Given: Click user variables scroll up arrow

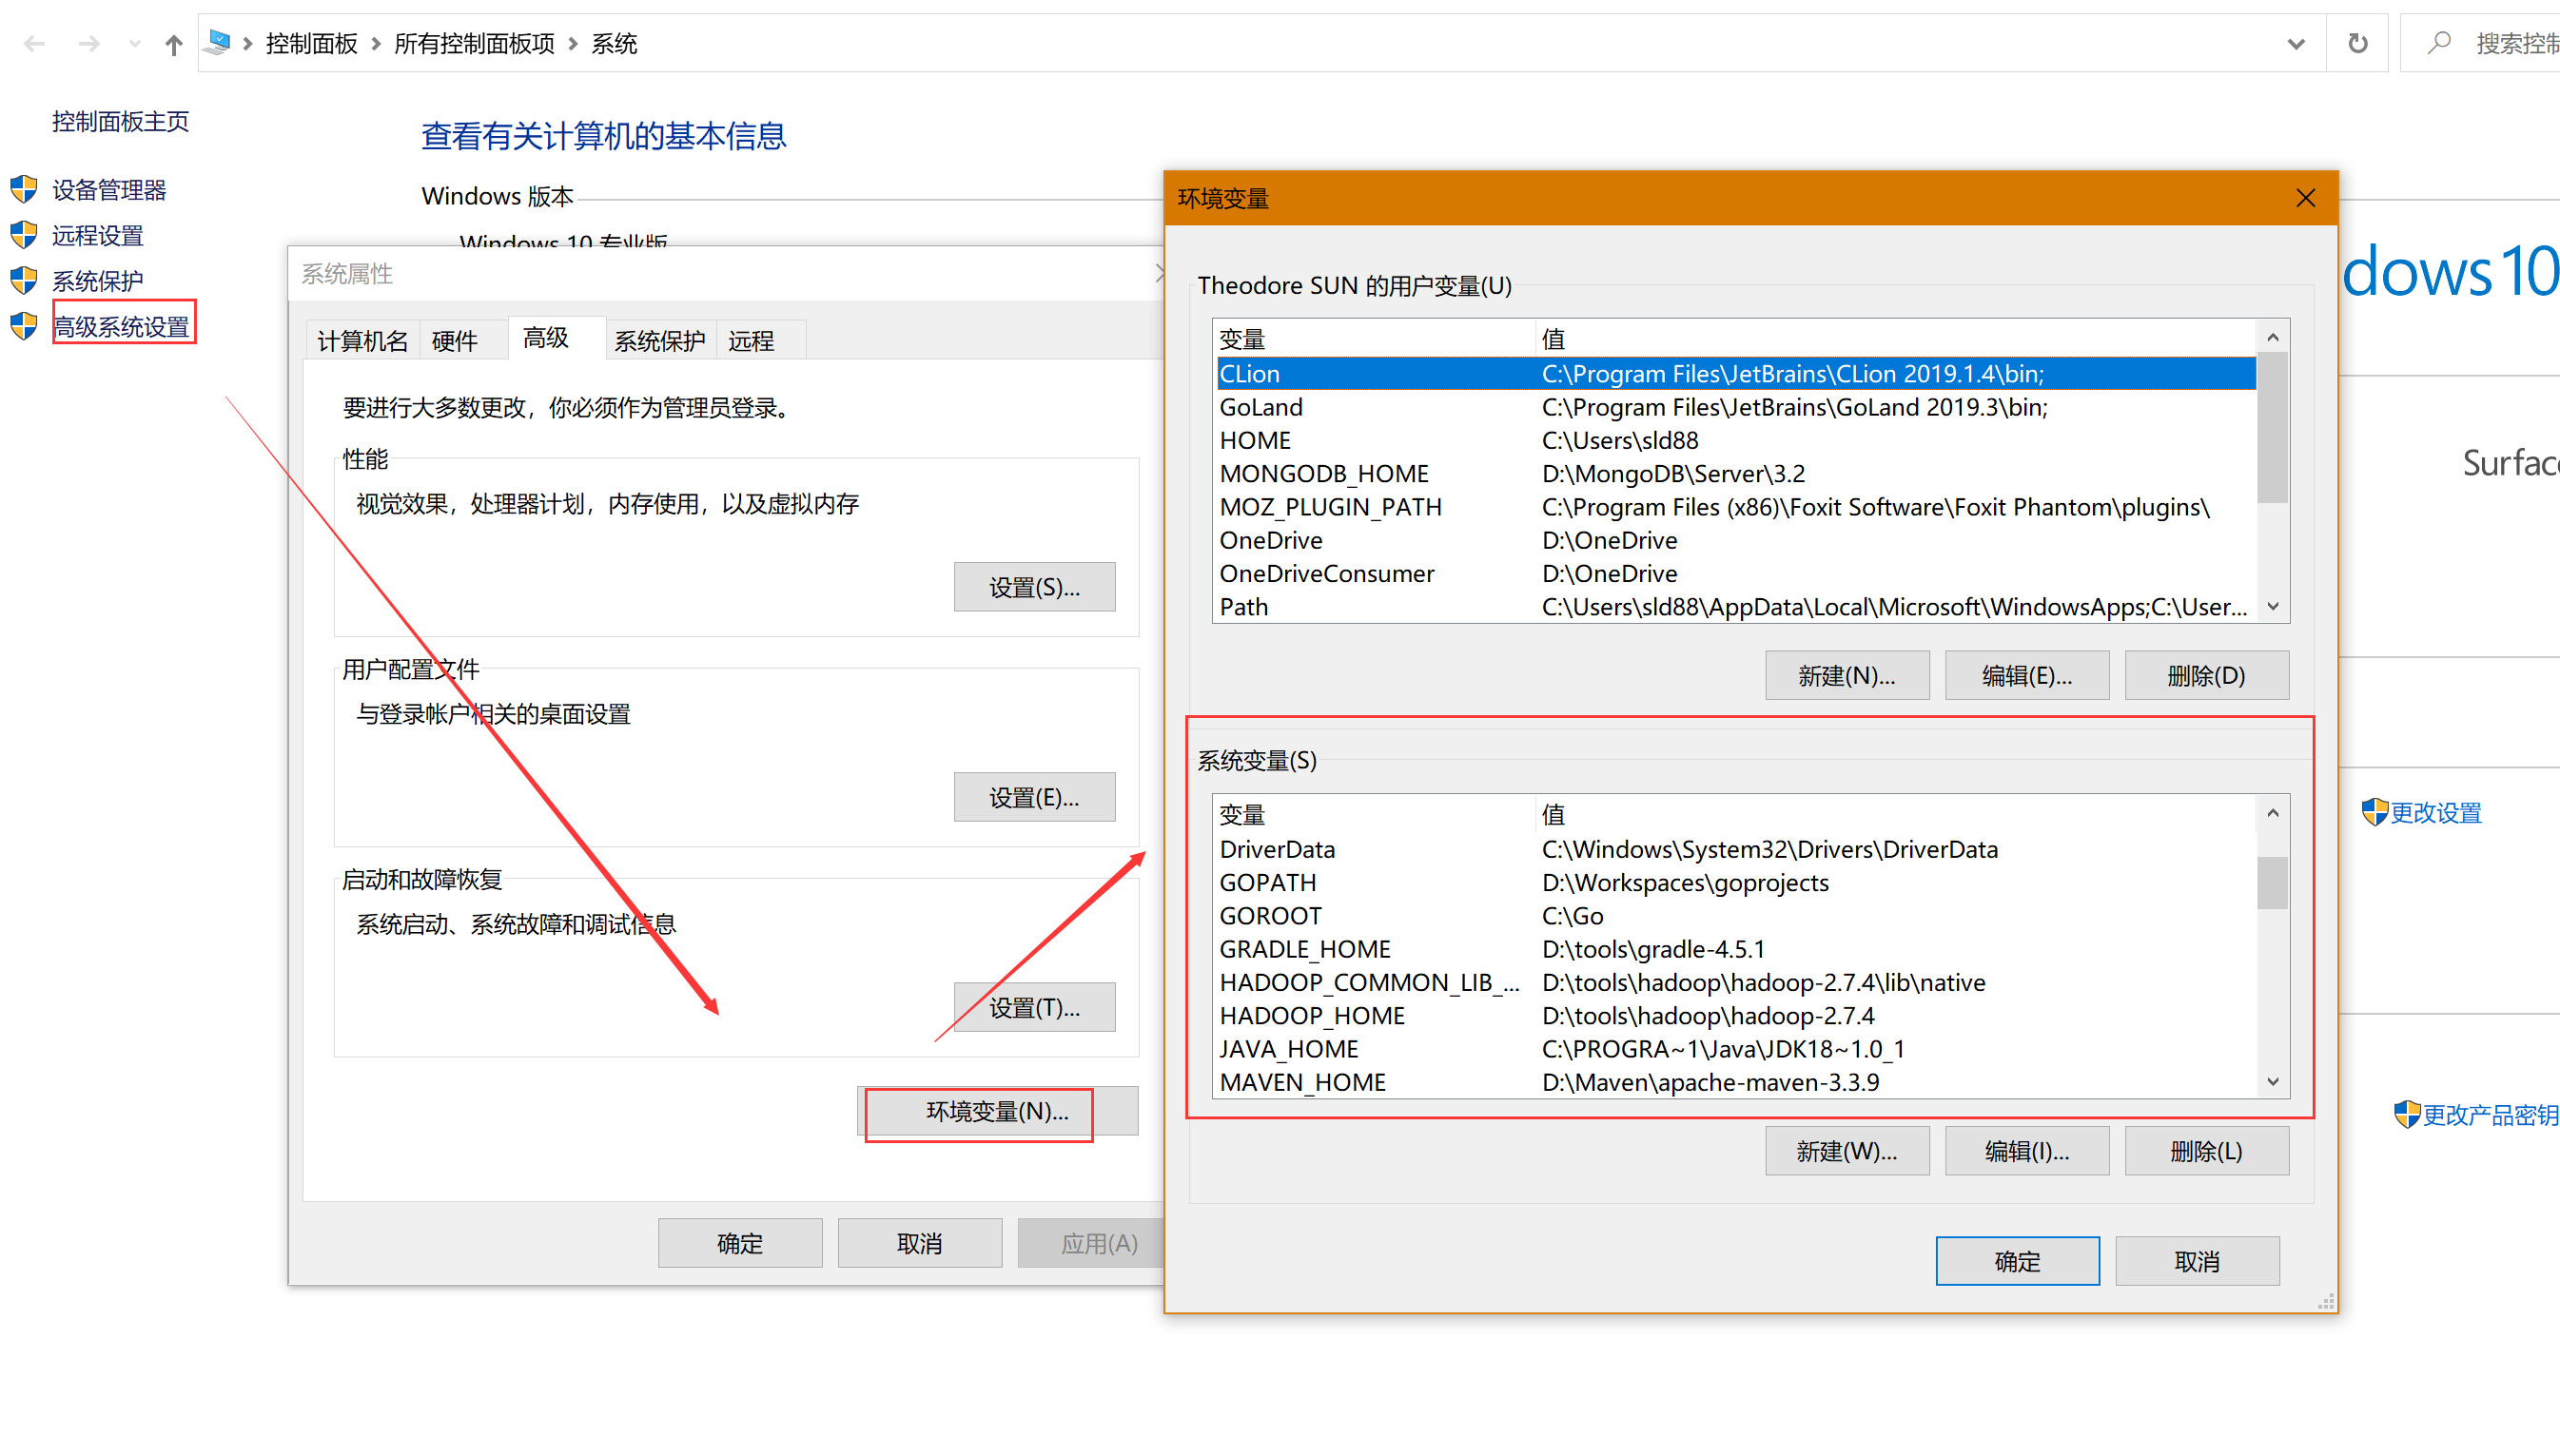Looking at the screenshot, I should (2273, 338).
